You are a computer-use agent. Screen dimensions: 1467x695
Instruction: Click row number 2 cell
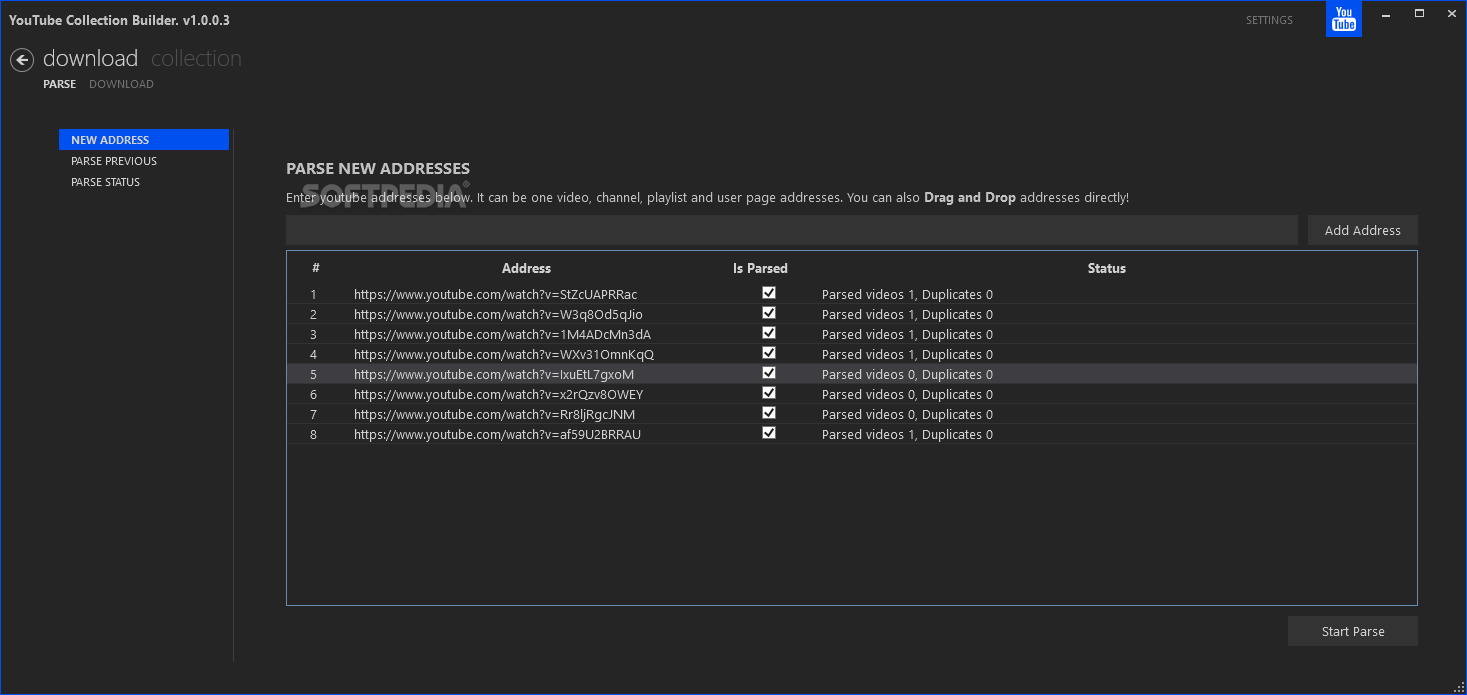(x=313, y=314)
